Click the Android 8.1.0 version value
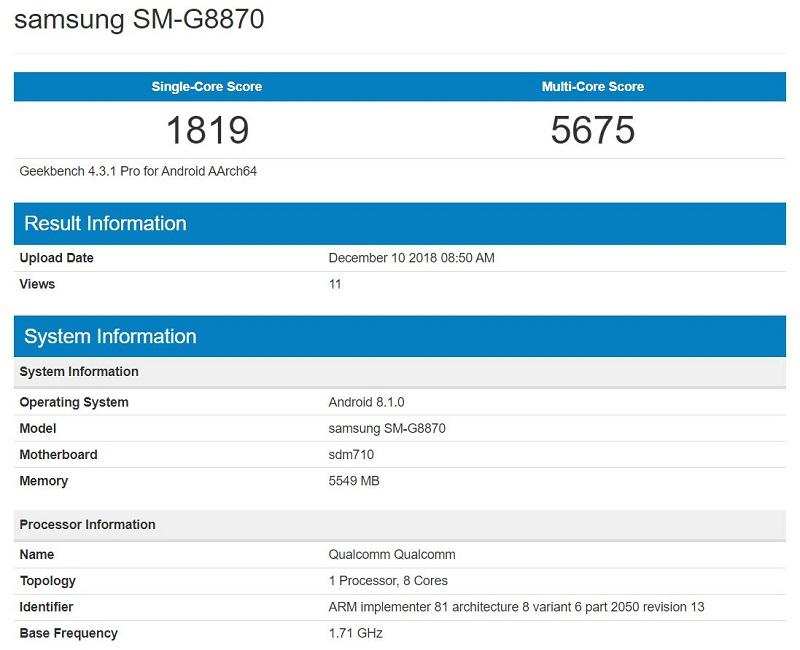The height and width of the screenshot is (650, 800). tap(367, 401)
